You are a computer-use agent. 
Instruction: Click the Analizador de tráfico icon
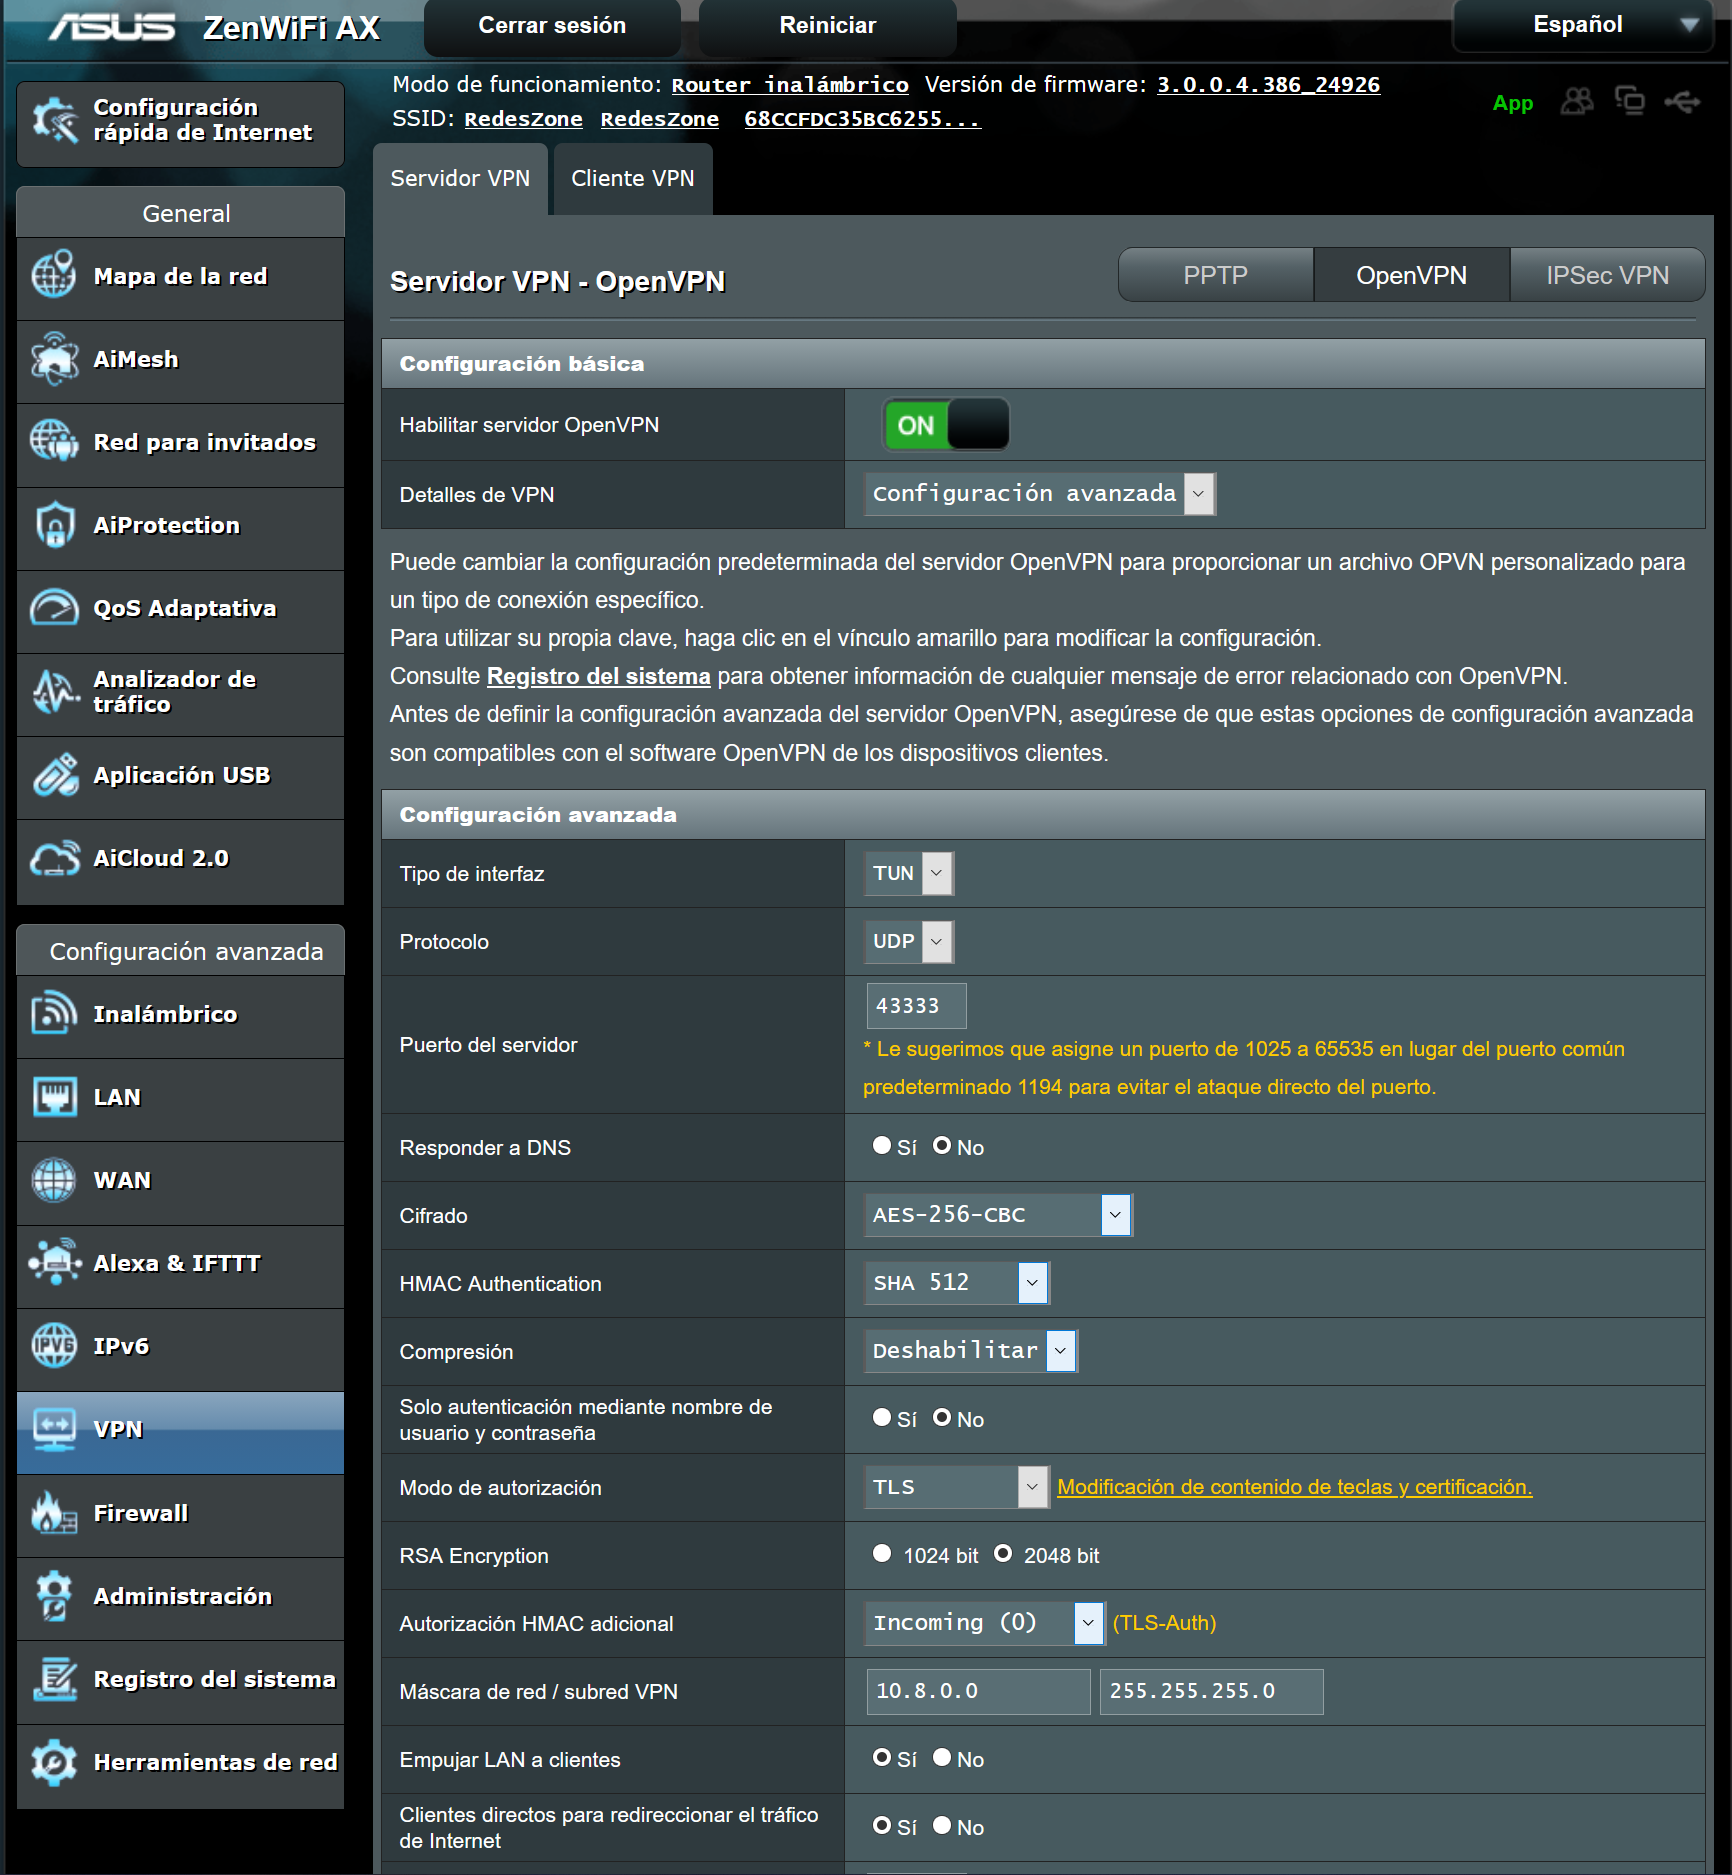54,691
